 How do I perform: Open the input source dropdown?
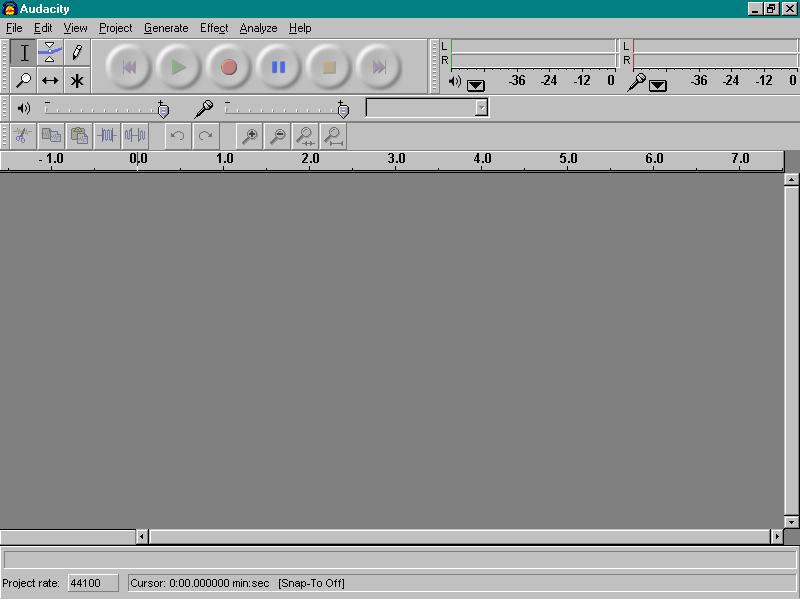658,85
